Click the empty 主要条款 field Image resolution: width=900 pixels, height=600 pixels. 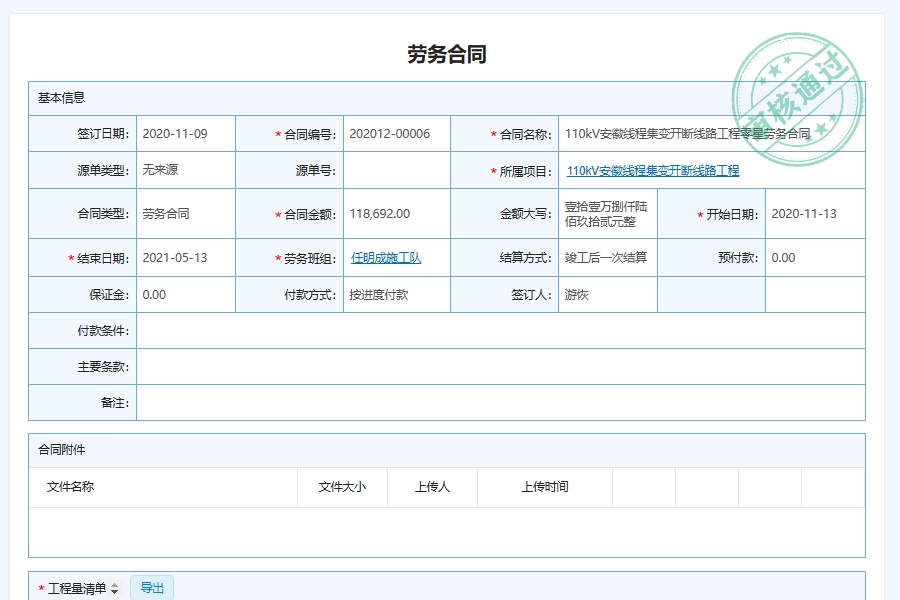point(500,367)
